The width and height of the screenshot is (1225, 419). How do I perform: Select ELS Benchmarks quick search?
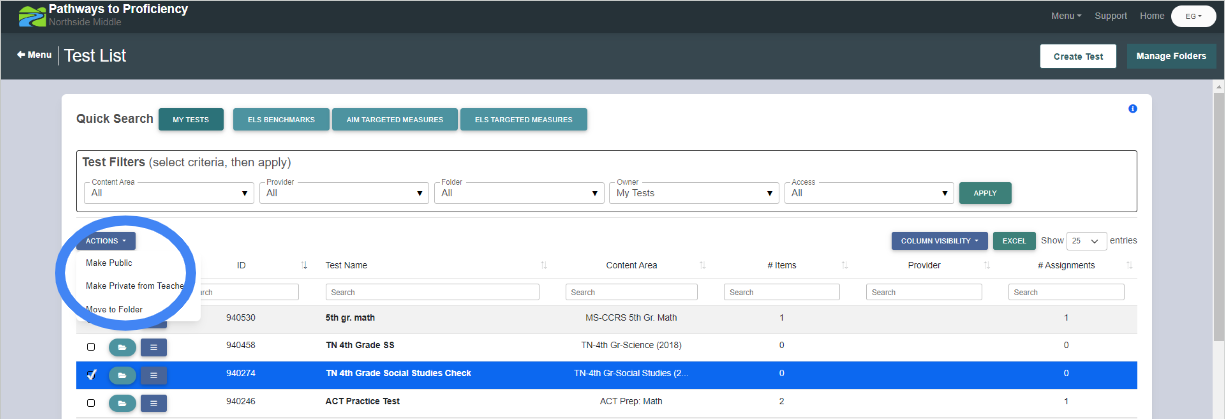click(x=281, y=120)
